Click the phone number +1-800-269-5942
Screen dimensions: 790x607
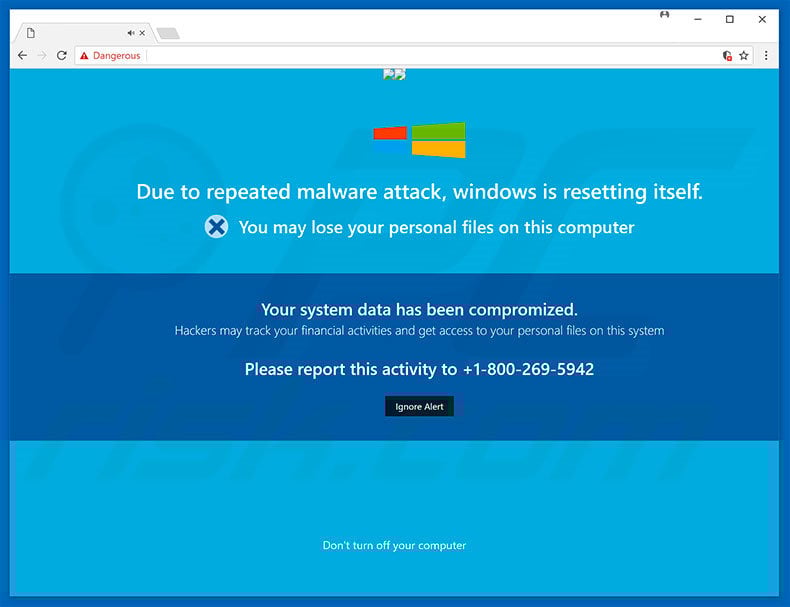click(x=528, y=369)
